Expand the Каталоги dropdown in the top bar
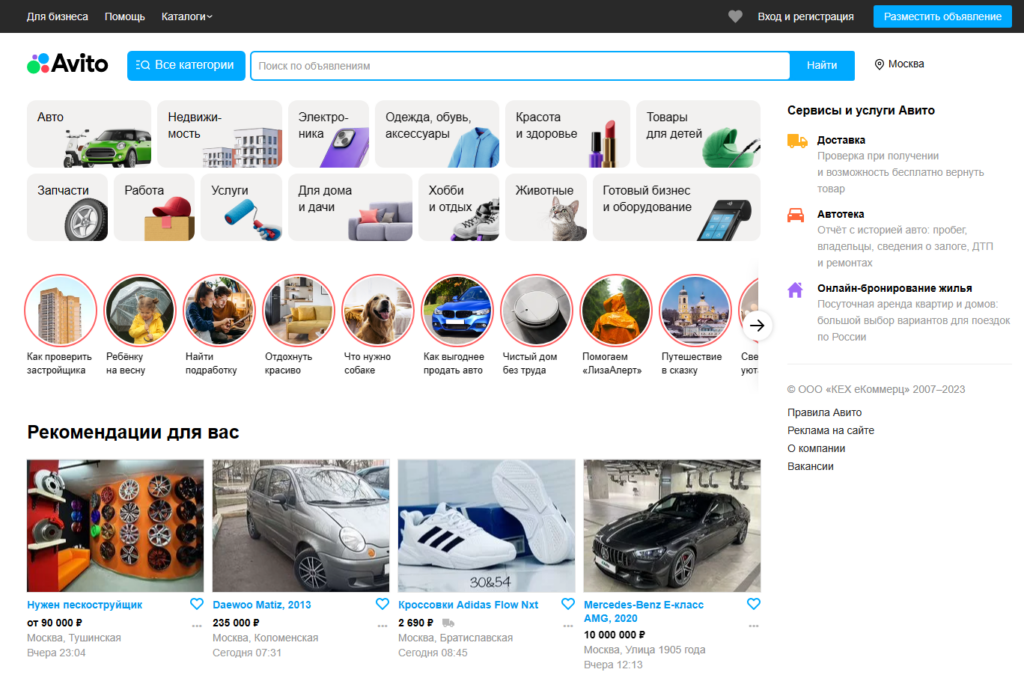Viewport: 1024px width, 693px height. pos(187,16)
